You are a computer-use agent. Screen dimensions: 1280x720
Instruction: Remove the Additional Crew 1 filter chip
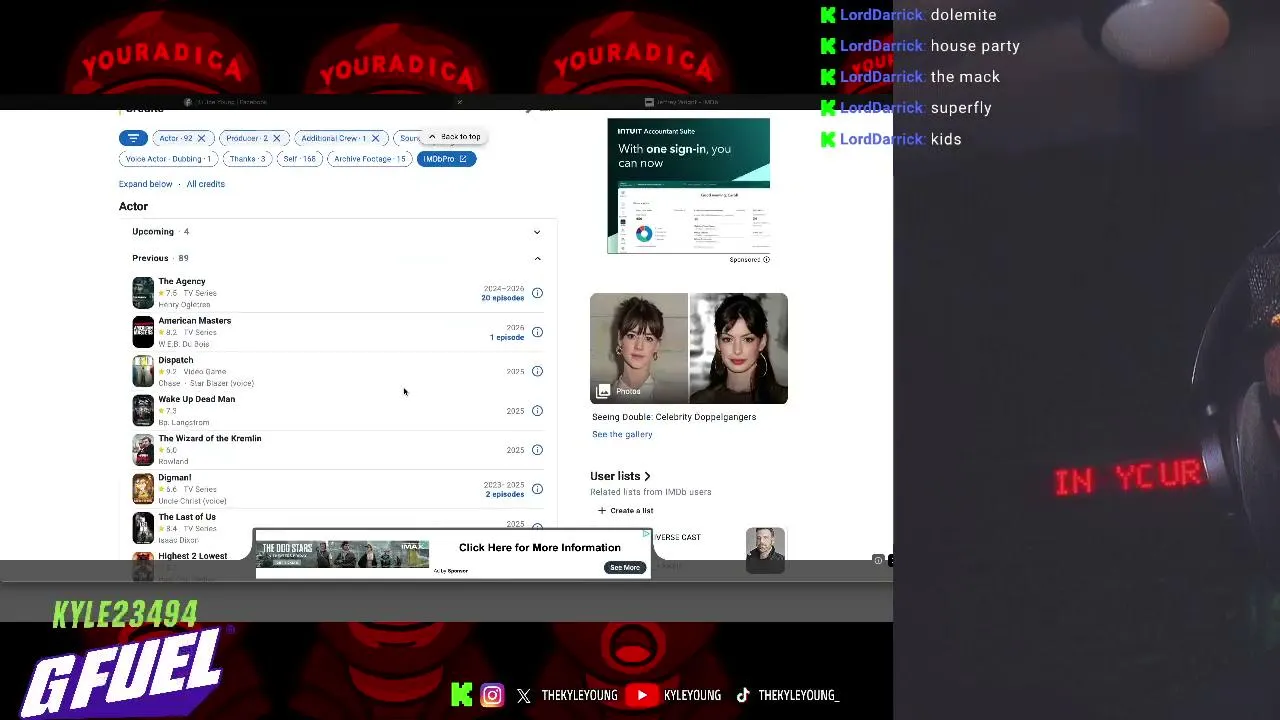coord(375,138)
